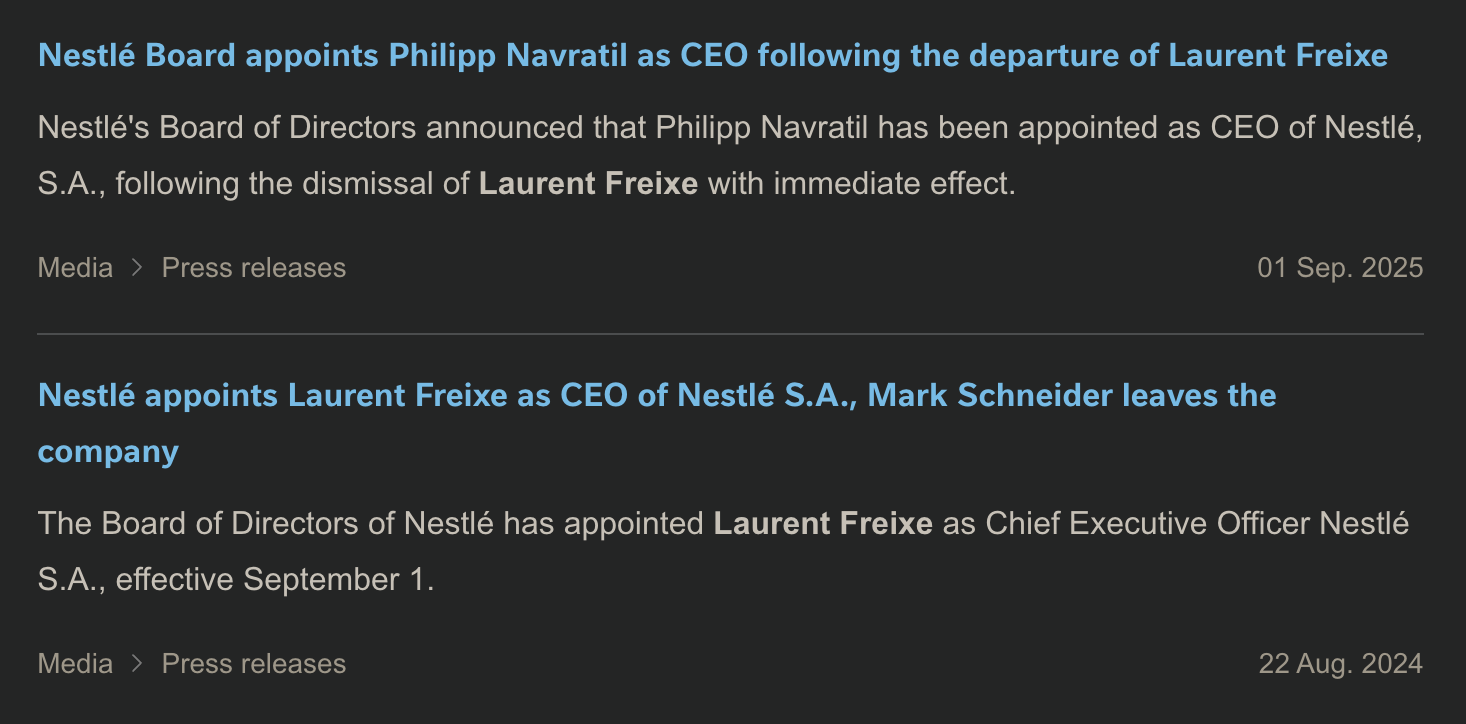The image size is (1466, 724).
Task: Click the headline mentioning Mark Schneider leaving
Action: coord(1075,395)
